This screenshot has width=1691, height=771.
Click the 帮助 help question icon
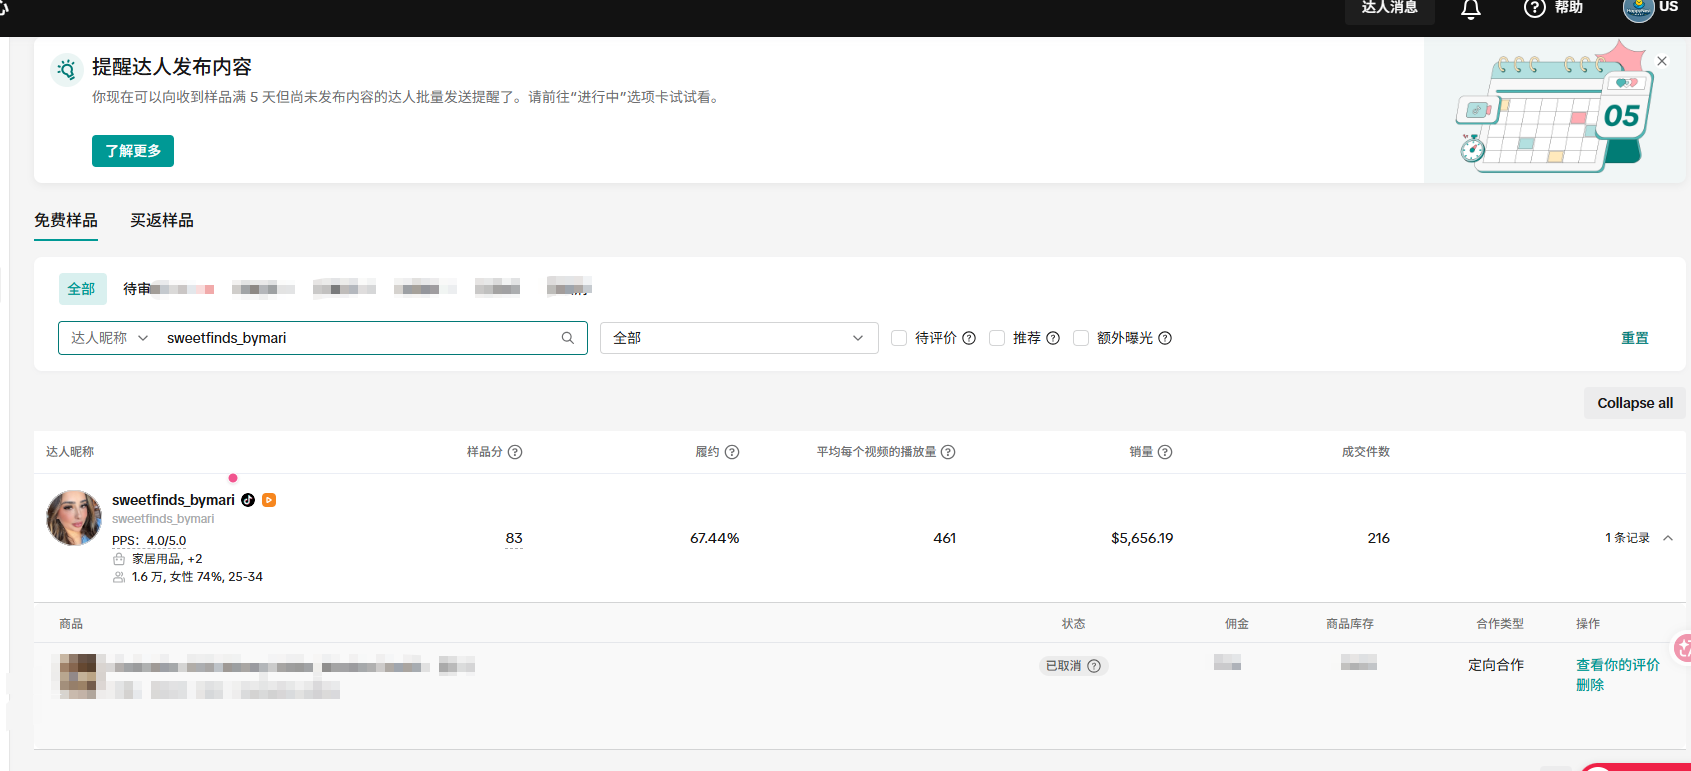click(1534, 9)
